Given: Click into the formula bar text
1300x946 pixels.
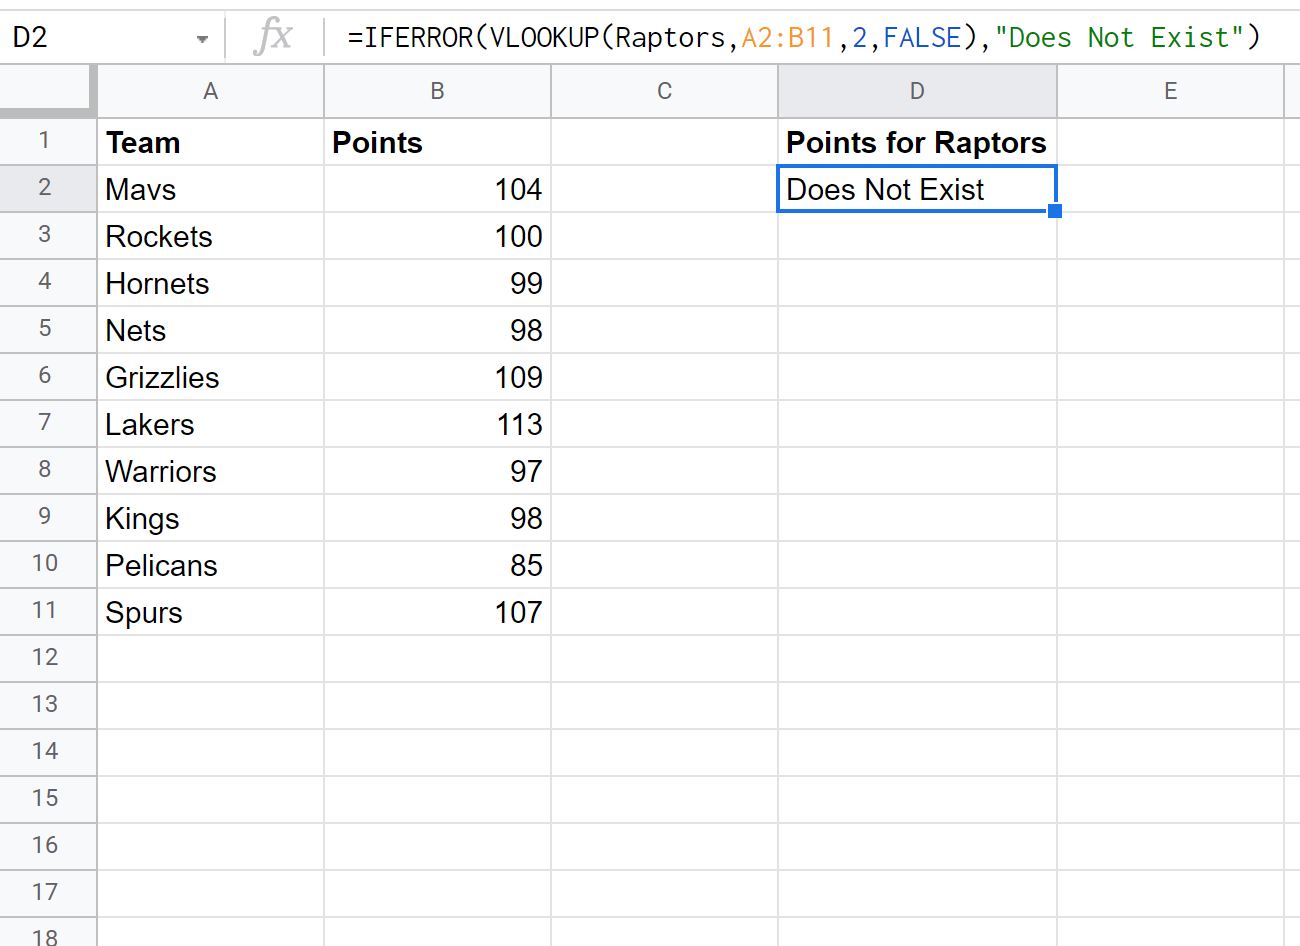Looking at the screenshot, I should [804, 38].
